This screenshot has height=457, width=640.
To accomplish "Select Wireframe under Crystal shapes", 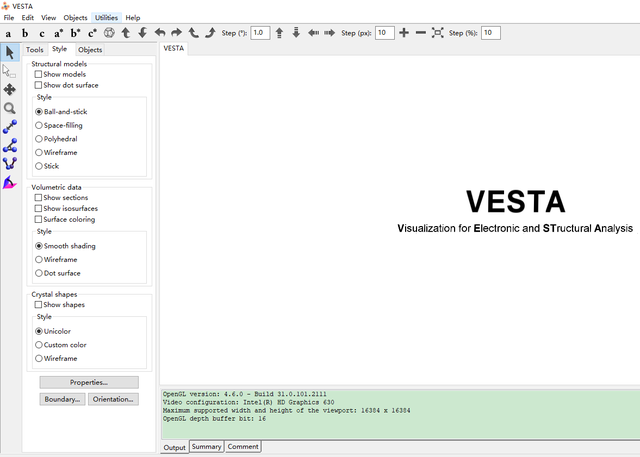I will point(39,359).
